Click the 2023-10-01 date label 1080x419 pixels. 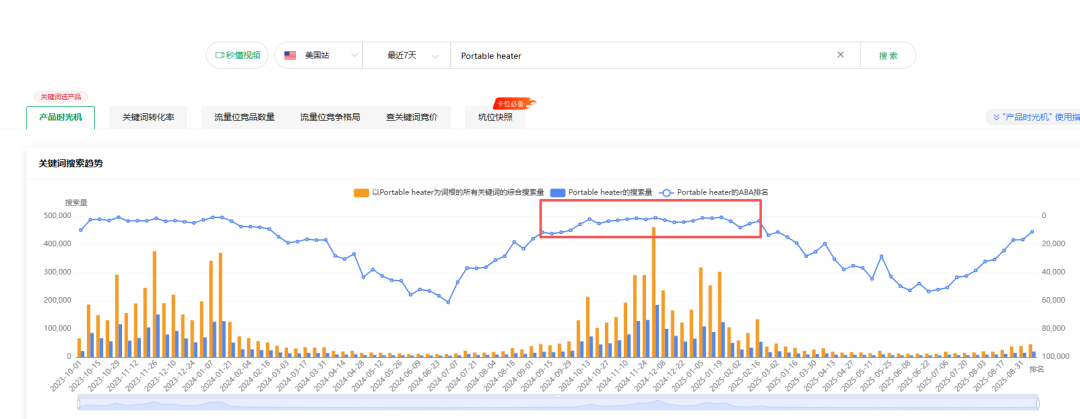coord(67,376)
